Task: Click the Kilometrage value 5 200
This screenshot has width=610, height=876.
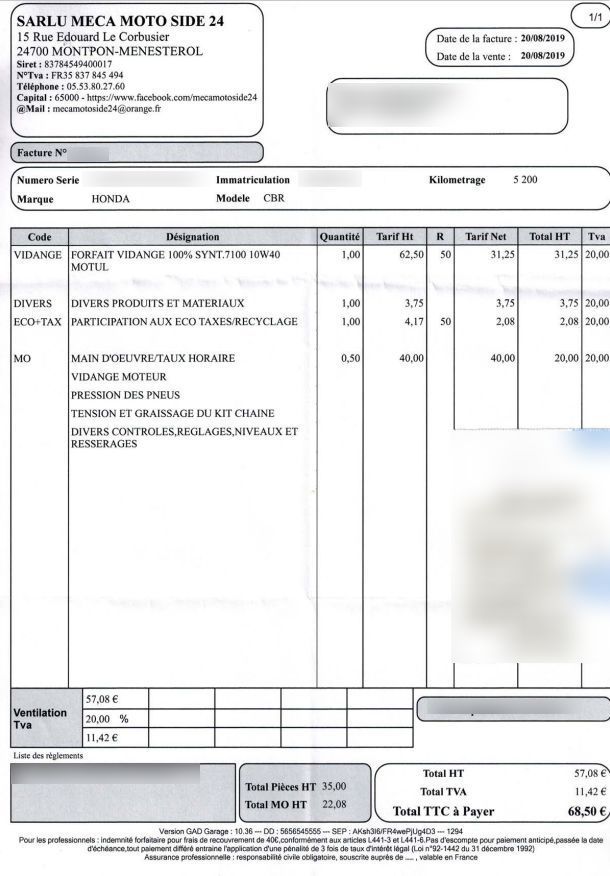Action: pos(525,180)
